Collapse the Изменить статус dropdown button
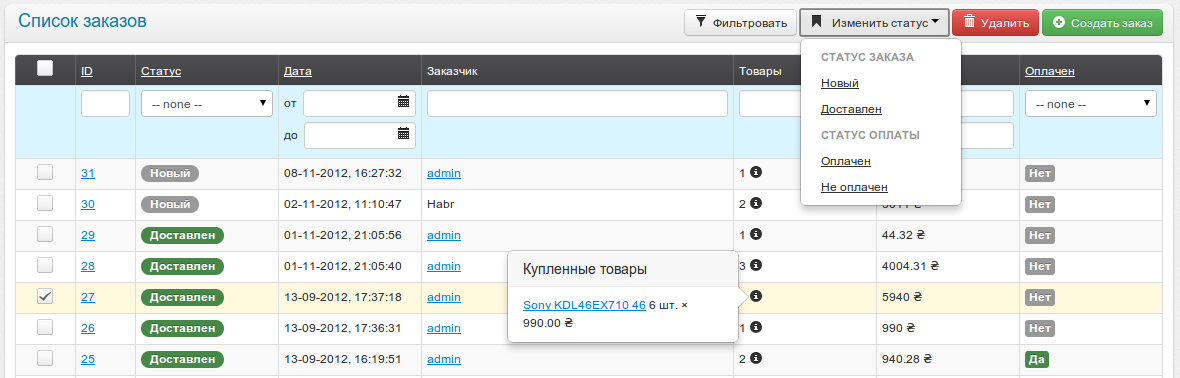Viewport: 1180px width, 378px height. click(x=874, y=23)
